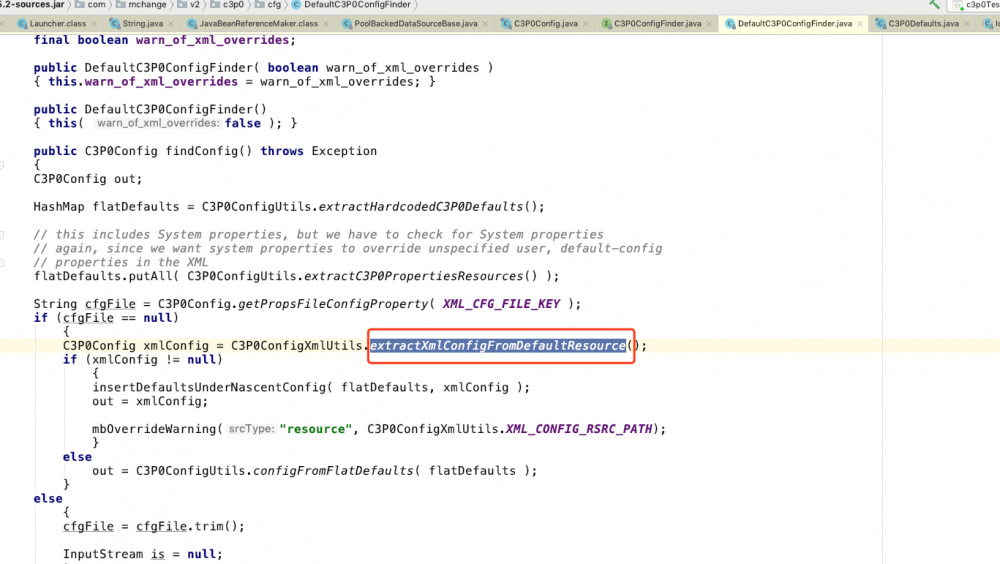Click the InputStream type declaration
The width and height of the screenshot is (1000, 564).
tap(103, 554)
